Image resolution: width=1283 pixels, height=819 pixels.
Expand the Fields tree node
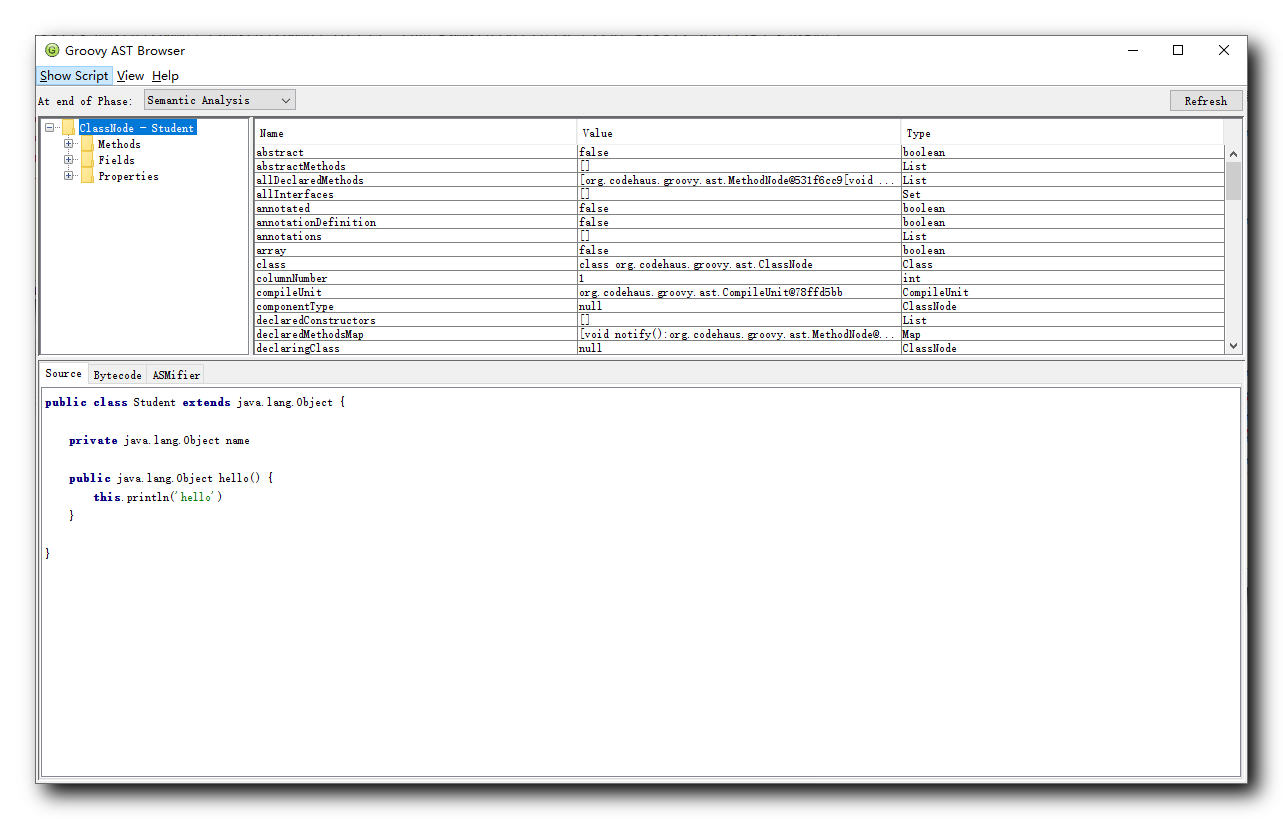pos(68,160)
